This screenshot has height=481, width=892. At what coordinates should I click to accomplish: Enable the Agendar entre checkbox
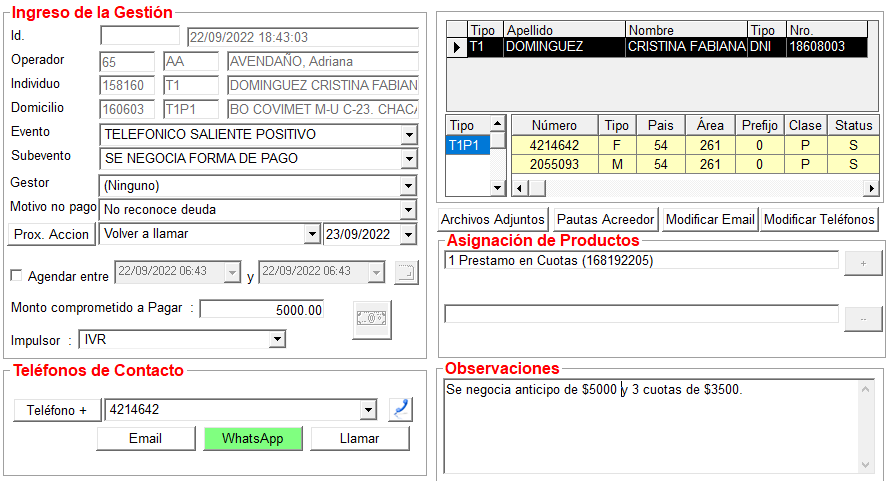[x=15, y=276]
